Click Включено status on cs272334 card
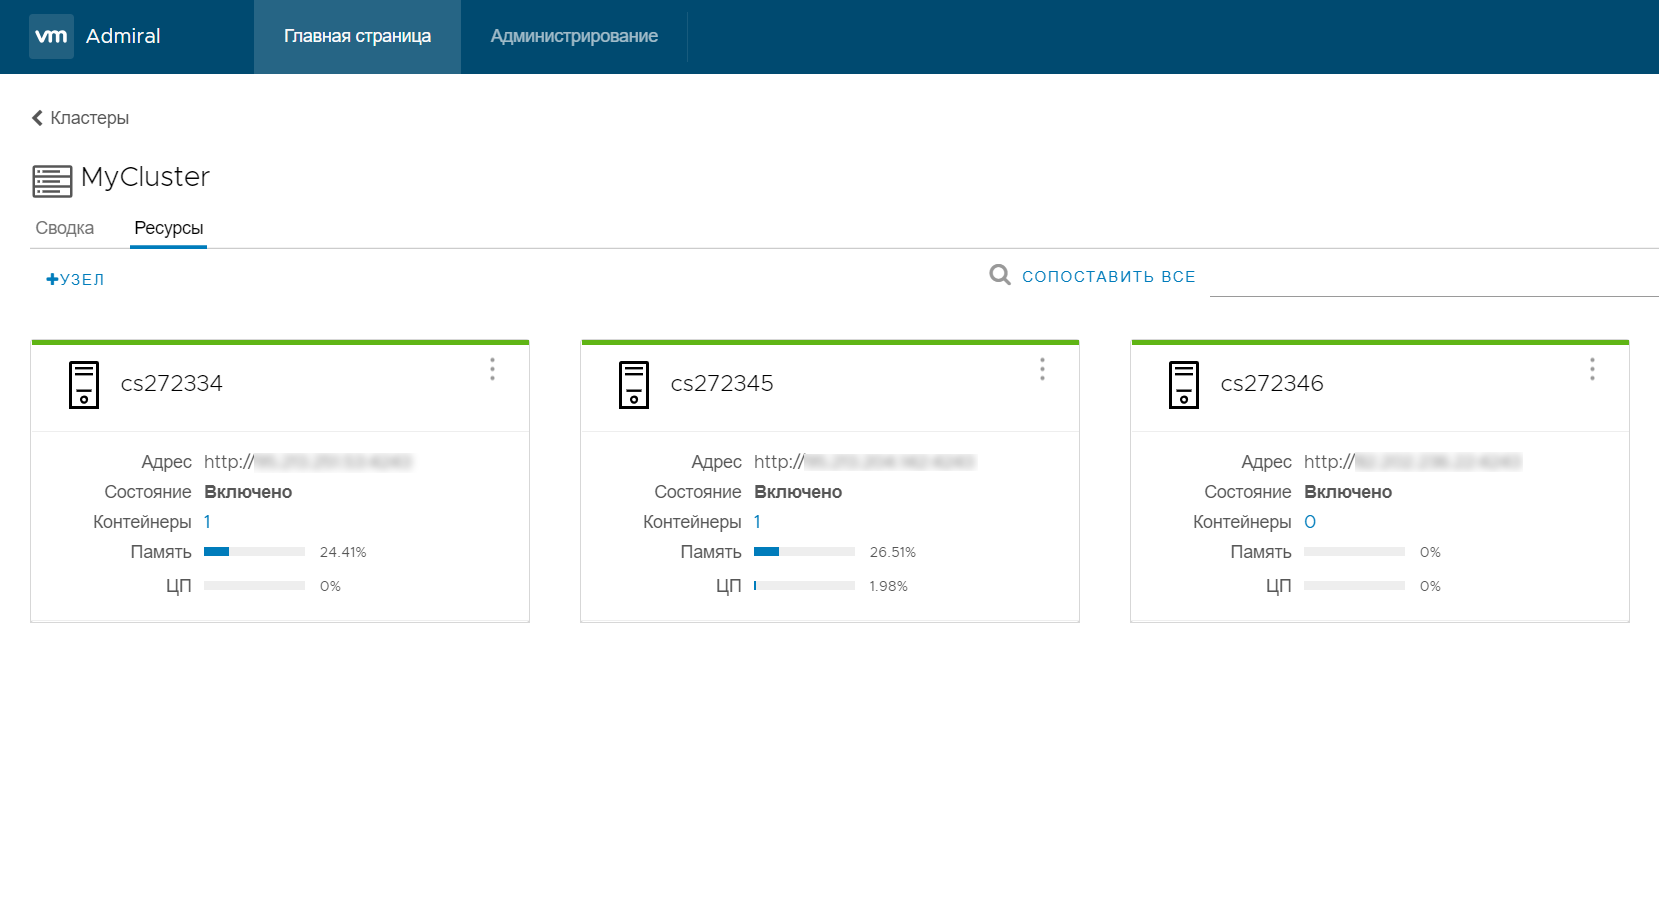The width and height of the screenshot is (1659, 910). click(248, 492)
